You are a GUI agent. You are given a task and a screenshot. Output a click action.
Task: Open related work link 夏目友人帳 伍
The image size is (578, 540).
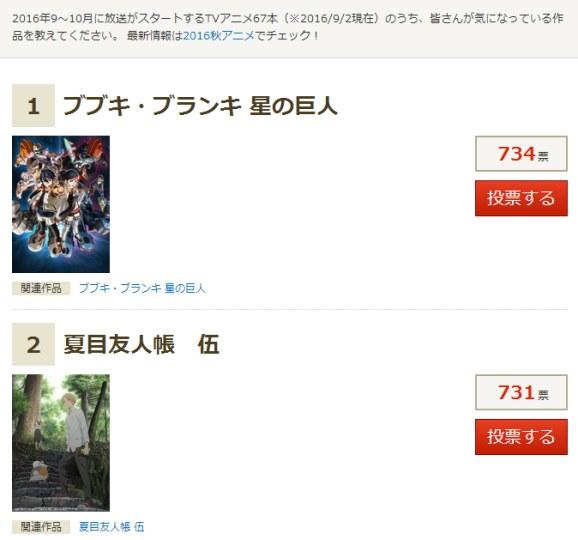click(111, 527)
